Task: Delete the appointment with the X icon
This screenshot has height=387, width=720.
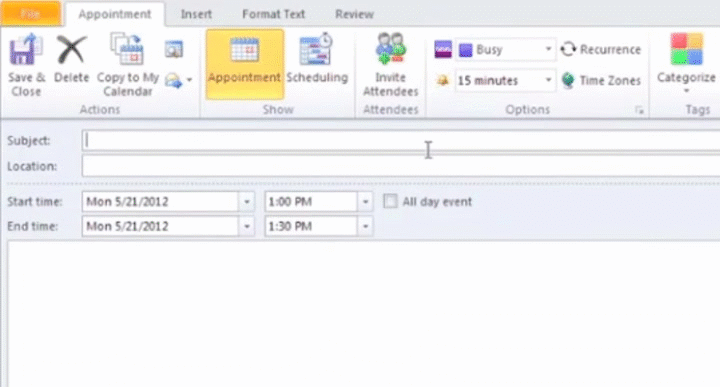Action: [x=71, y=50]
